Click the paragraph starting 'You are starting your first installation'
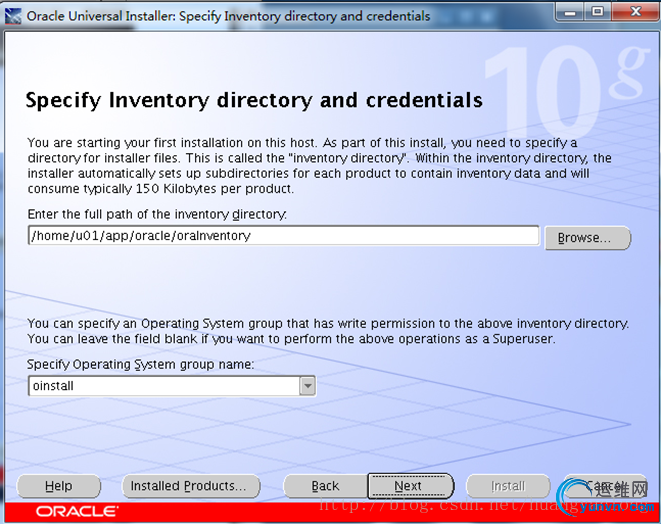 (x=320, y=166)
